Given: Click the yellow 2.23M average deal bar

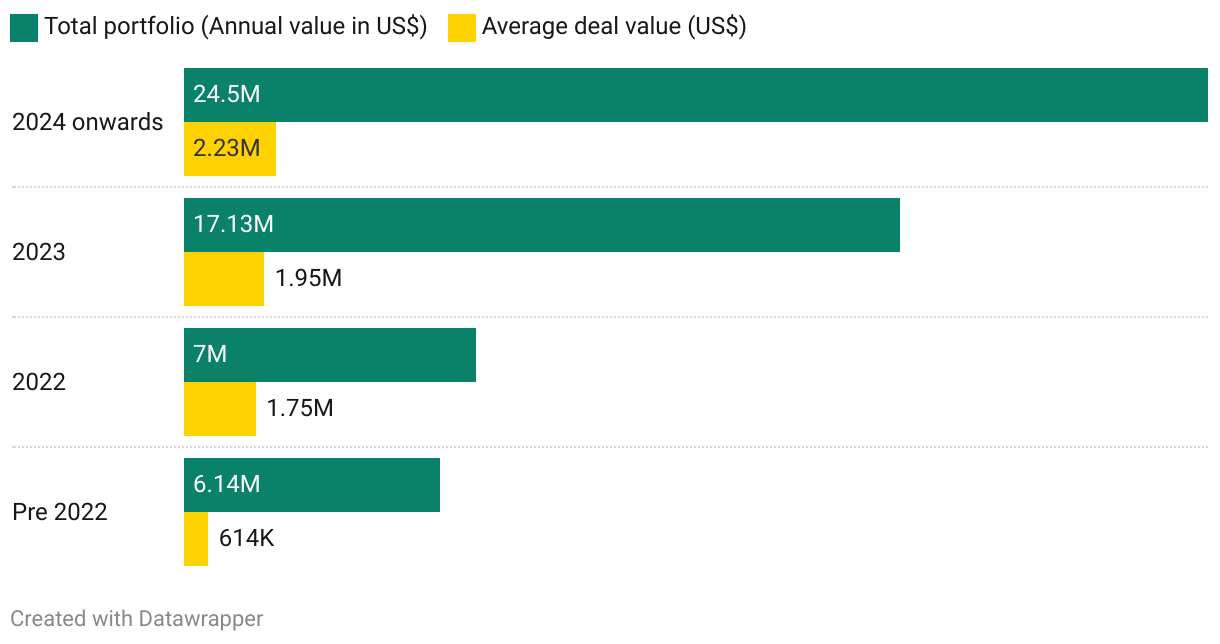Looking at the screenshot, I should [229, 149].
